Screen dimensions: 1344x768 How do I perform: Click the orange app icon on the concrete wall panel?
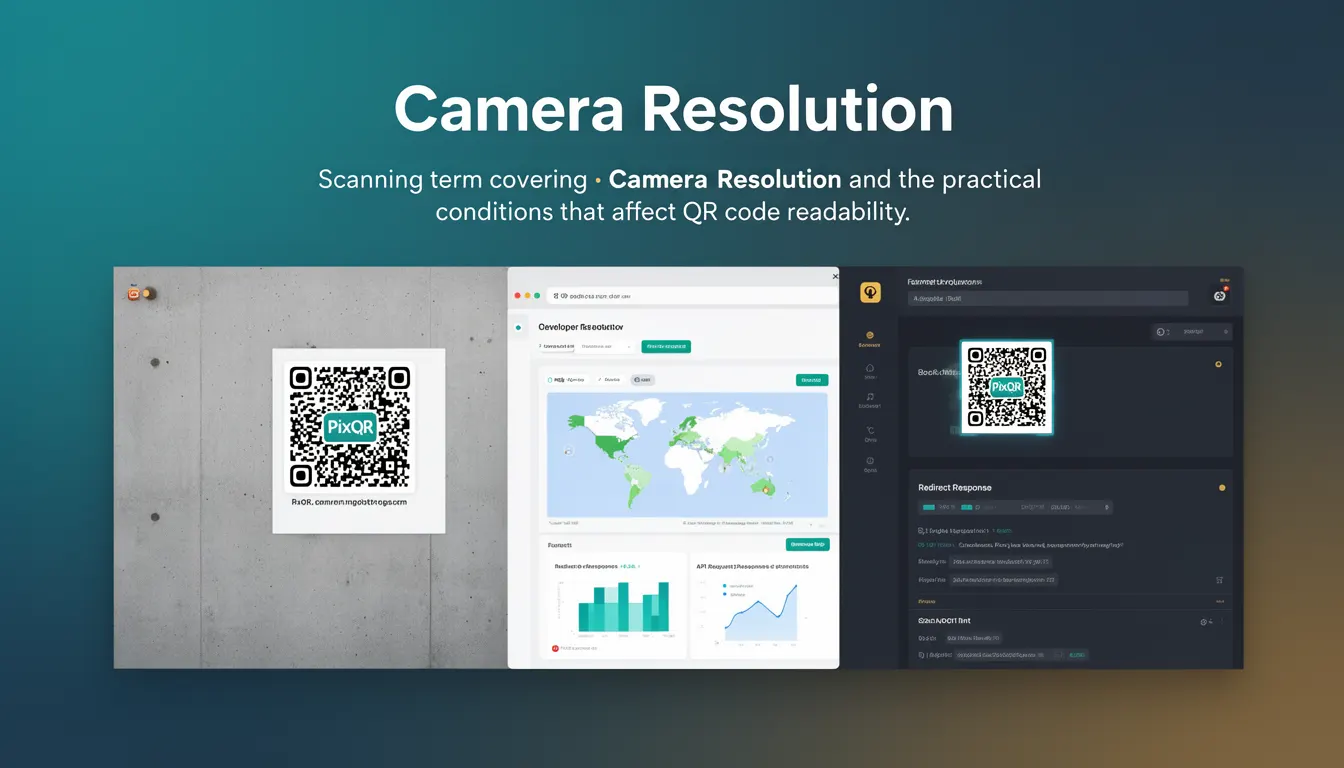133,293
